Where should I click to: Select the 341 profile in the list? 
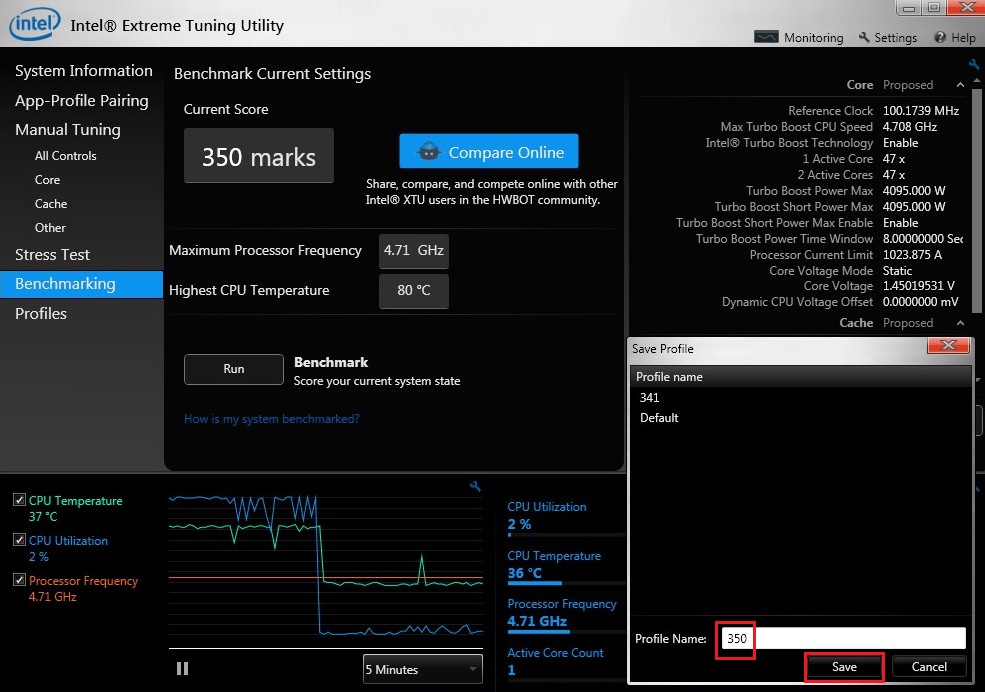coord(650,398)
